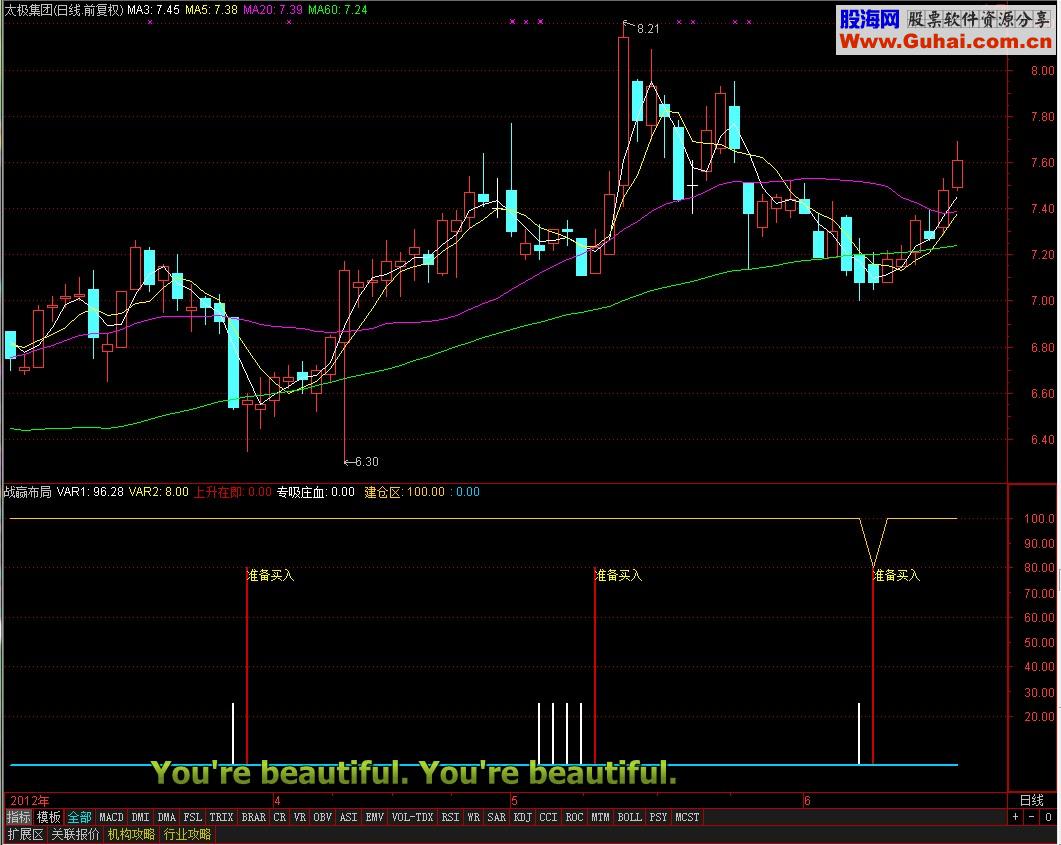The image size is (1061, 845).
Task: Choose the FSL indicator
Action: coord(193,817)
